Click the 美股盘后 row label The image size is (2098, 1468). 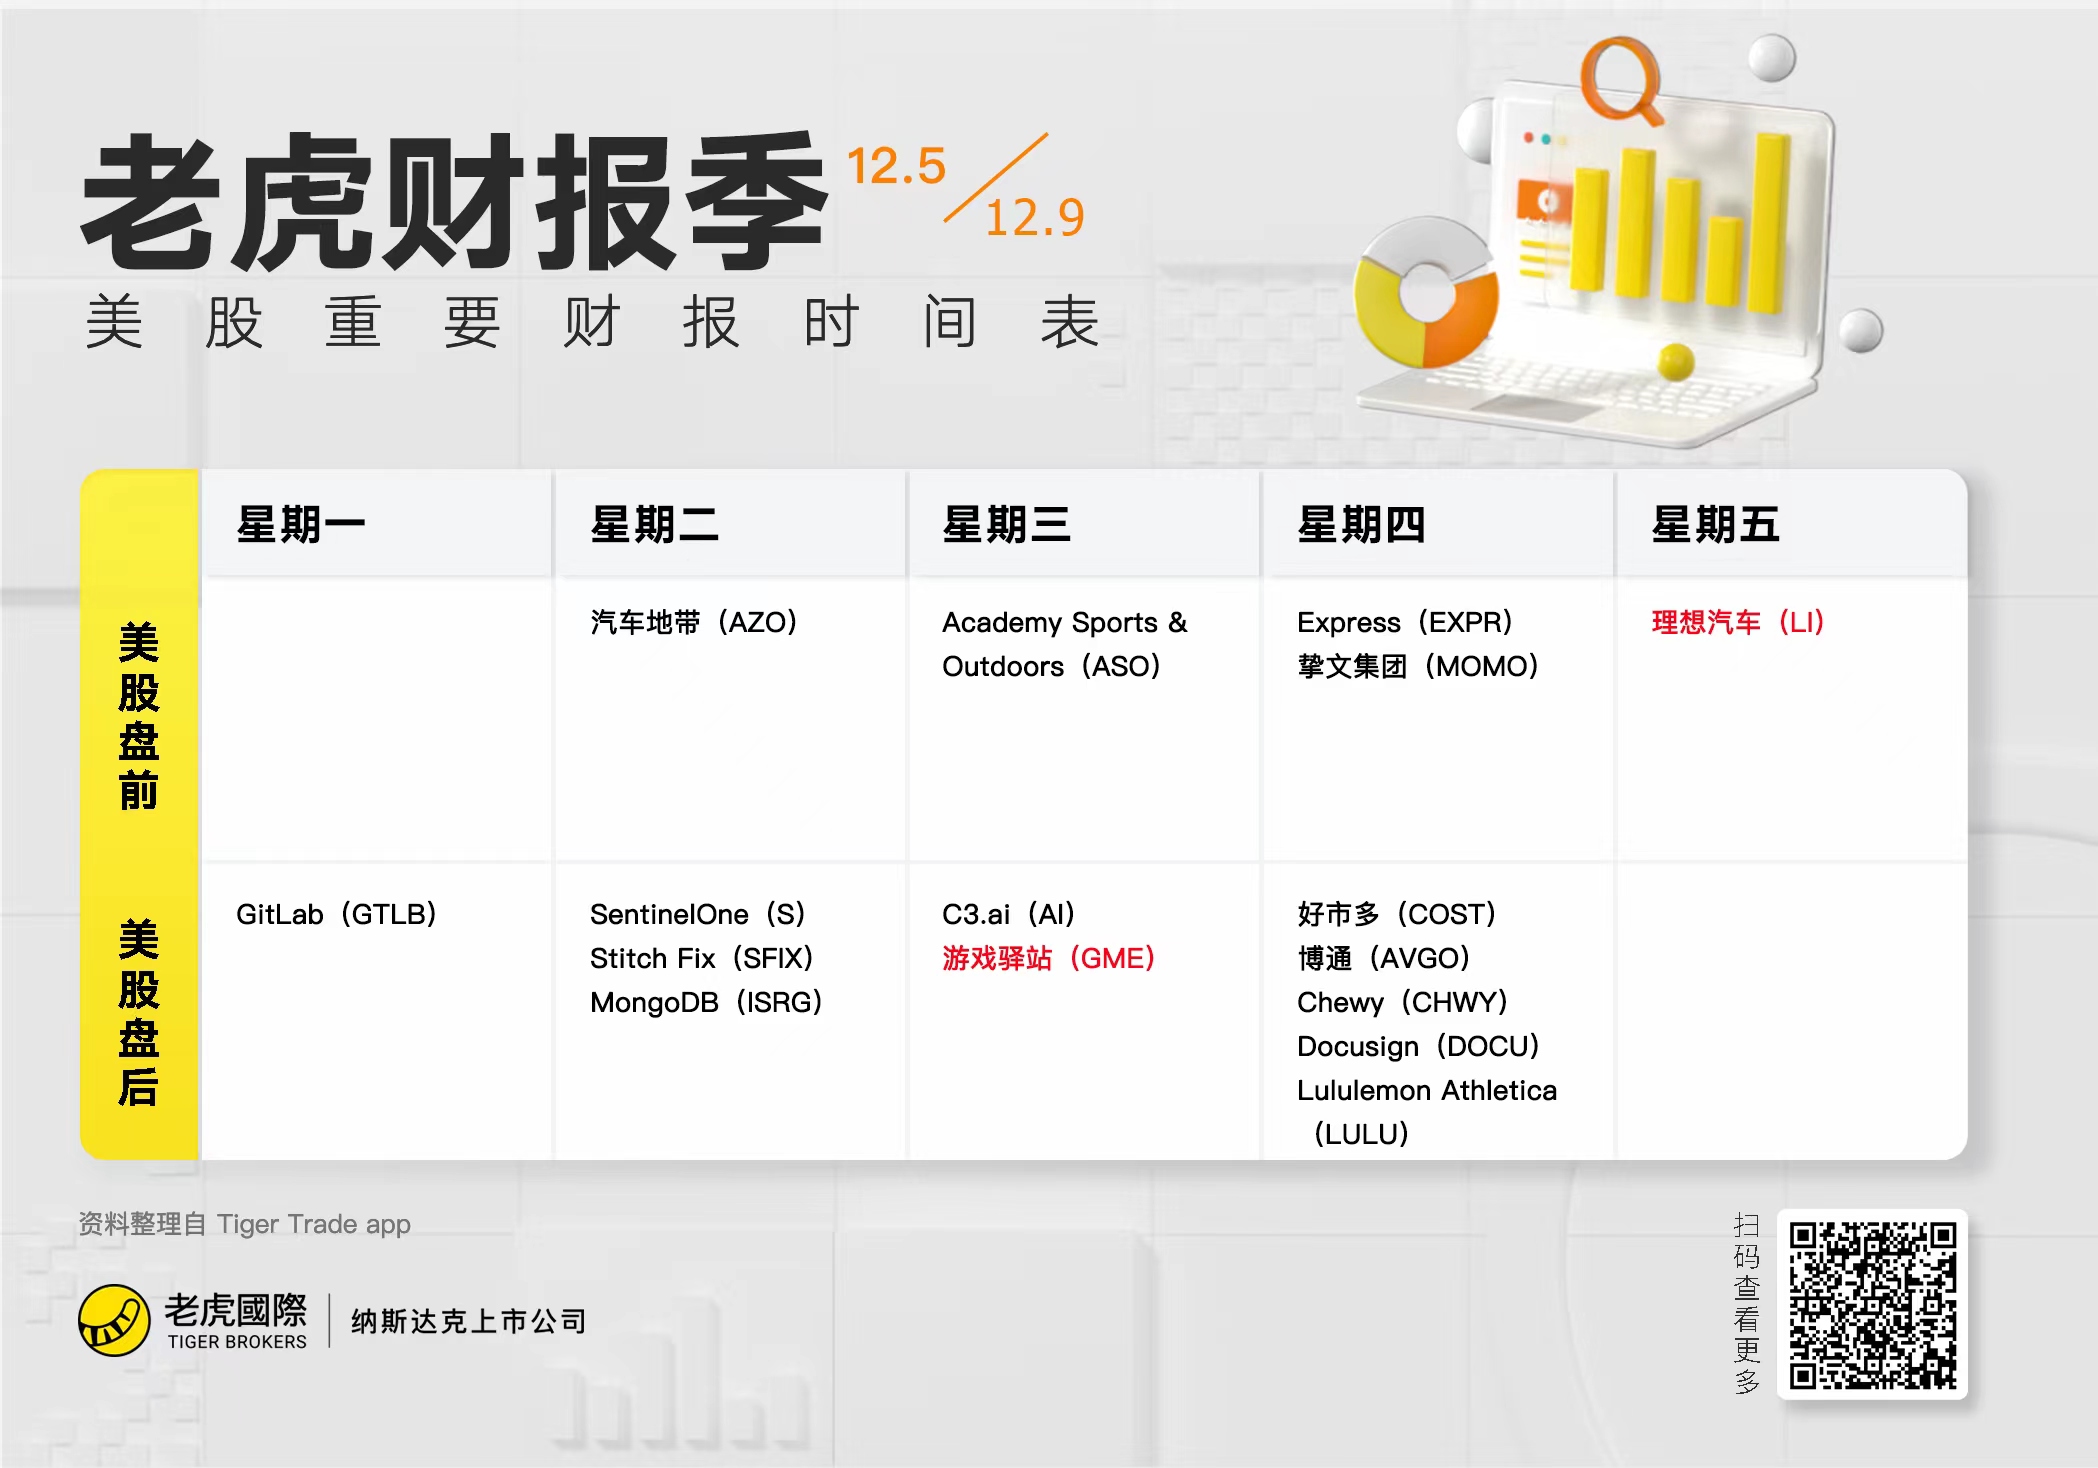[x=138, y=1012]
